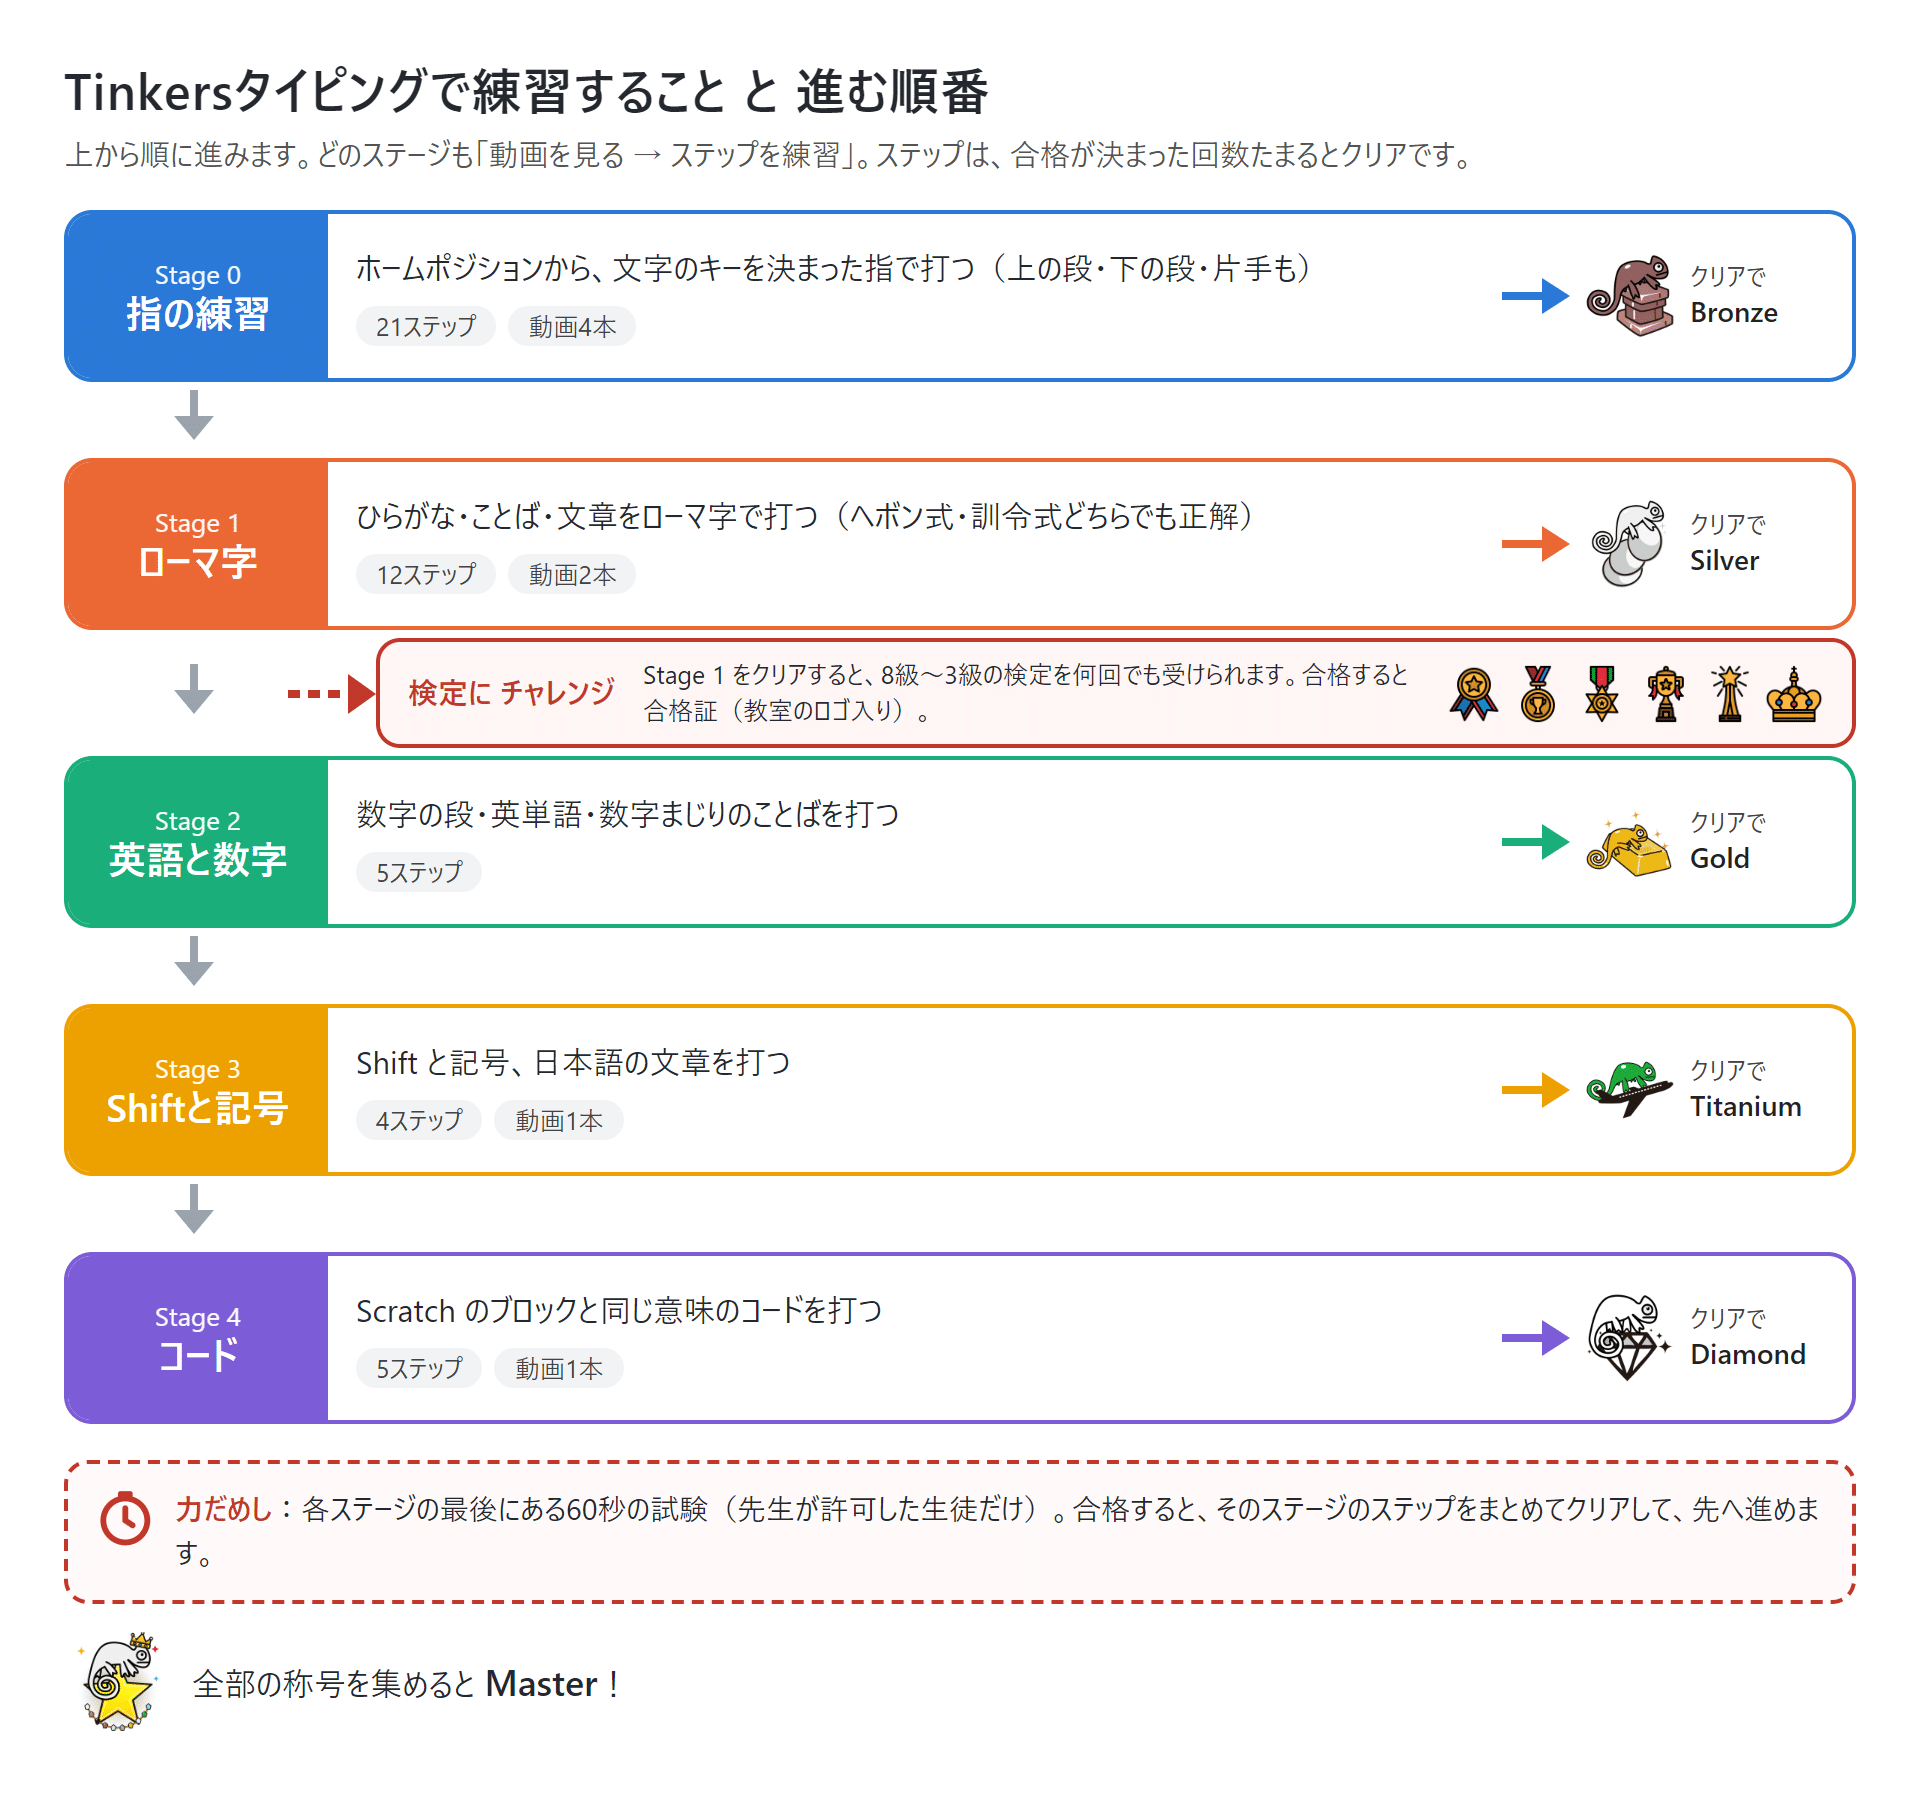Click the trophy cup icon
This screenshot has height=1796, width=1920.
(1666, 694)
